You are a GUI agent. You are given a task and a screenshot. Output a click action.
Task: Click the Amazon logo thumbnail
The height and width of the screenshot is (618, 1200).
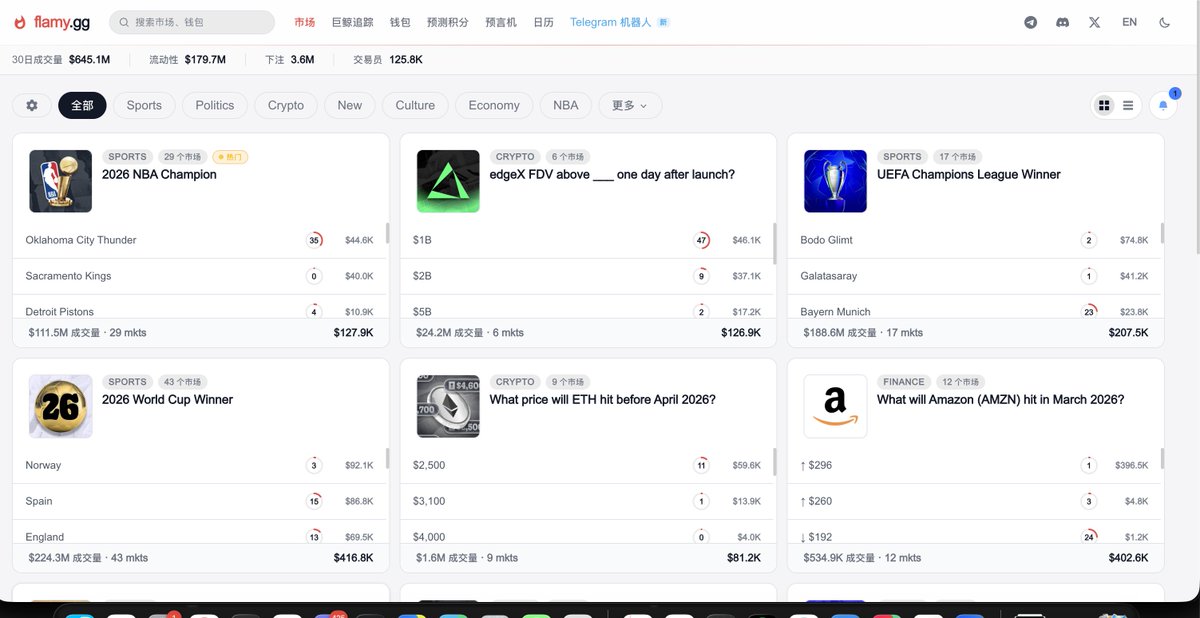(835, 406)
